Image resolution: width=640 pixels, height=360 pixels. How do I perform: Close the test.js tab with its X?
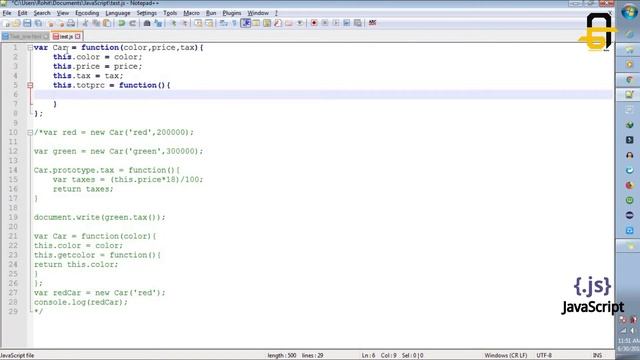(78, 36)
